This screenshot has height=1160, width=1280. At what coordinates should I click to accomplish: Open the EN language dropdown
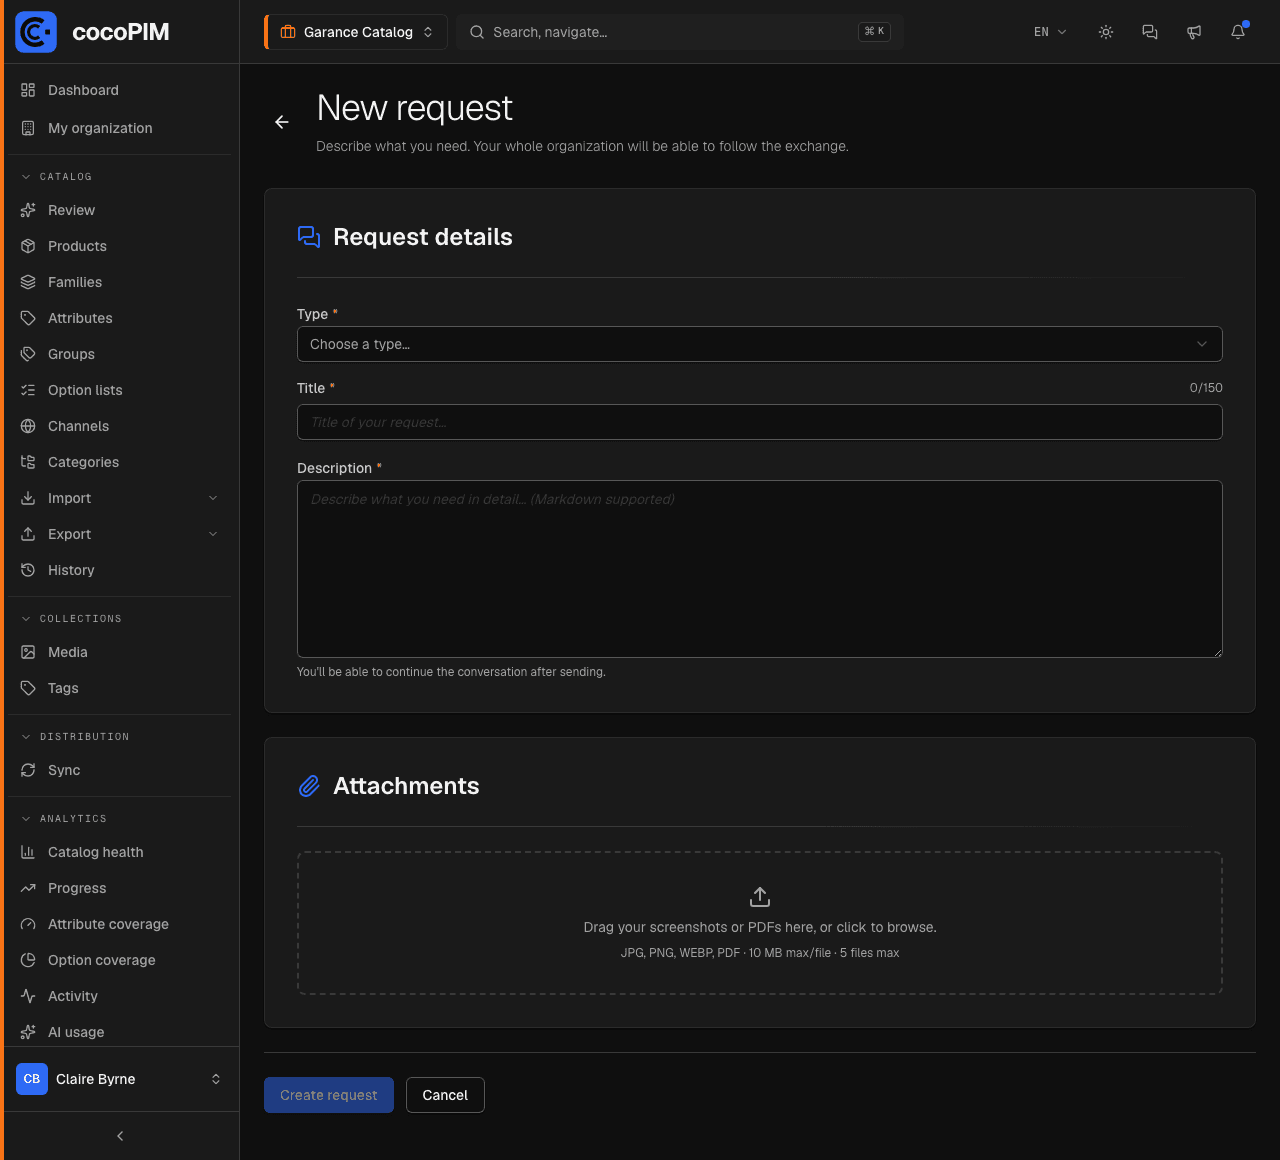tap(1050, 32)
